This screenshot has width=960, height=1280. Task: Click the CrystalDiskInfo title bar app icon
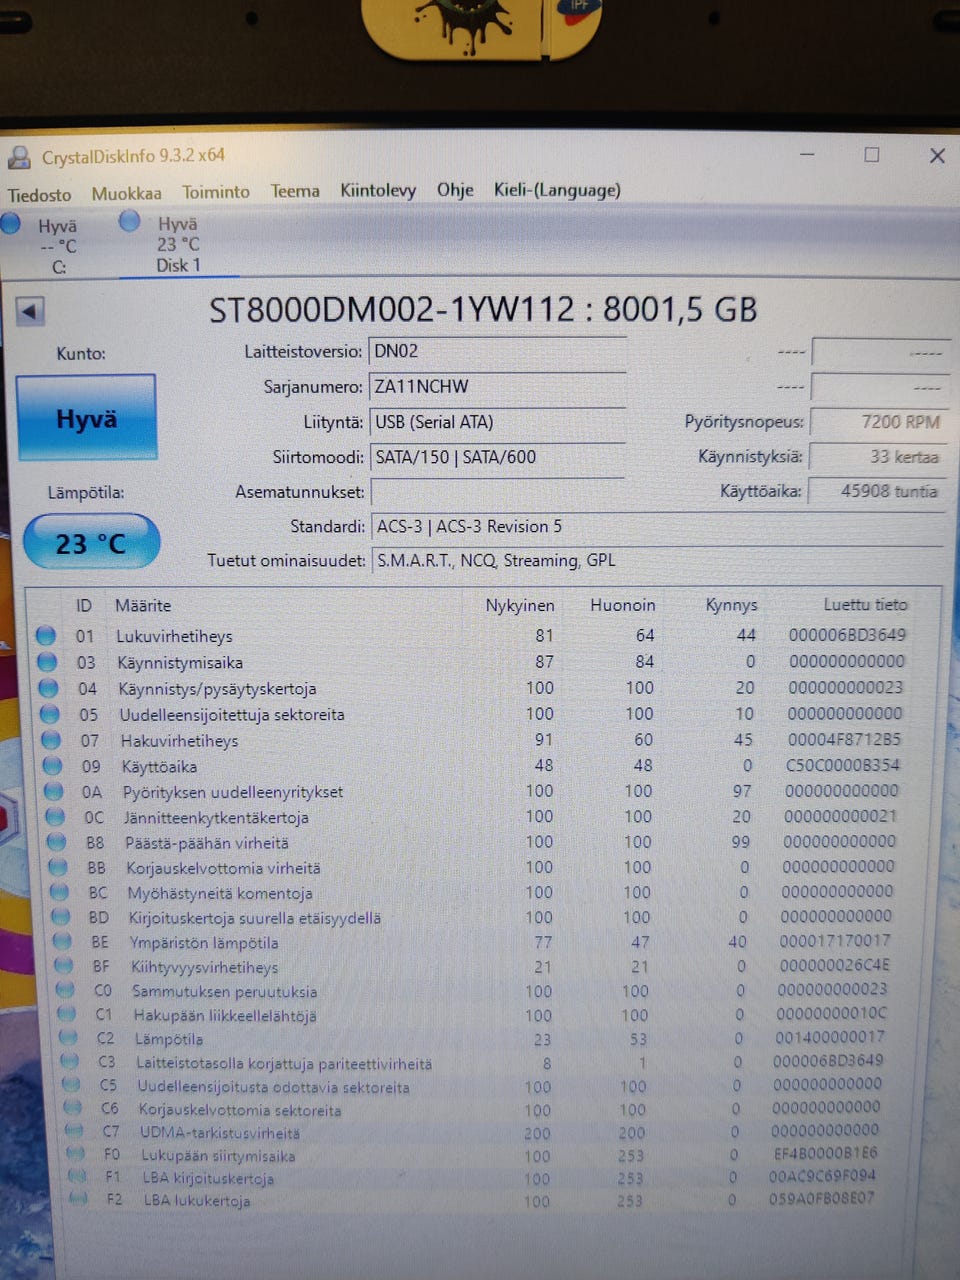[x=19, y=157]
